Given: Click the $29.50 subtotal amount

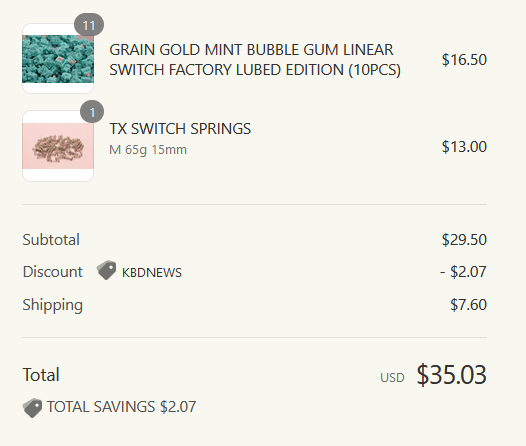Looking at the screenshot, I should (464, 240).
